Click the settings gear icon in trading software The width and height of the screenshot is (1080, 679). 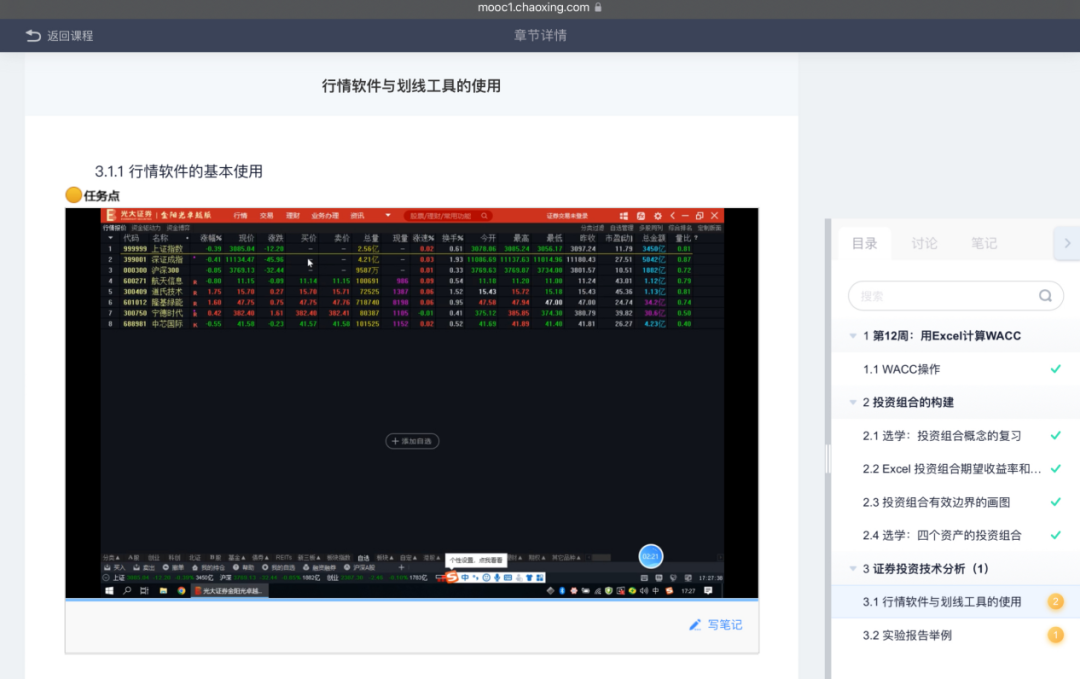click(657, 216)
